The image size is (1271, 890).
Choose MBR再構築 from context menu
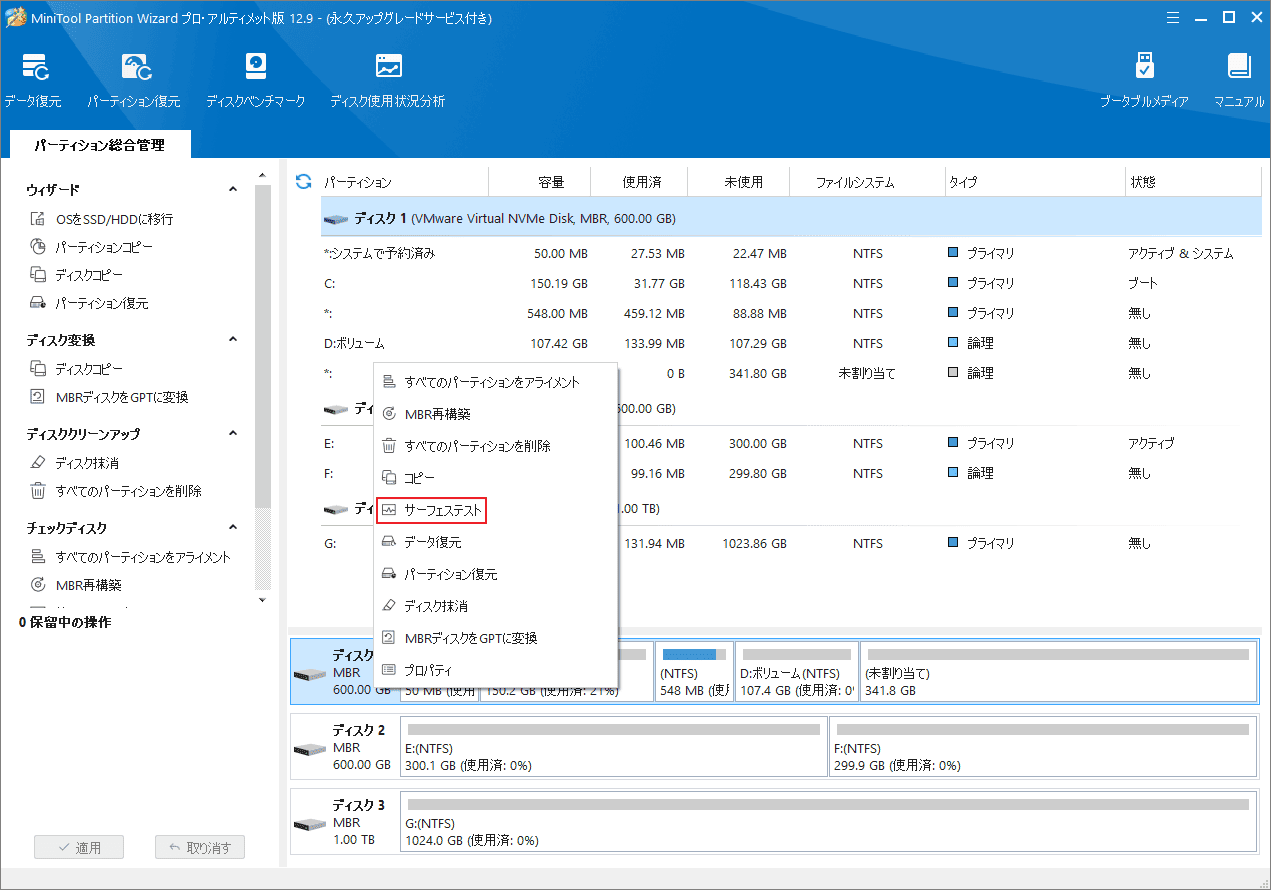point(495,414)
